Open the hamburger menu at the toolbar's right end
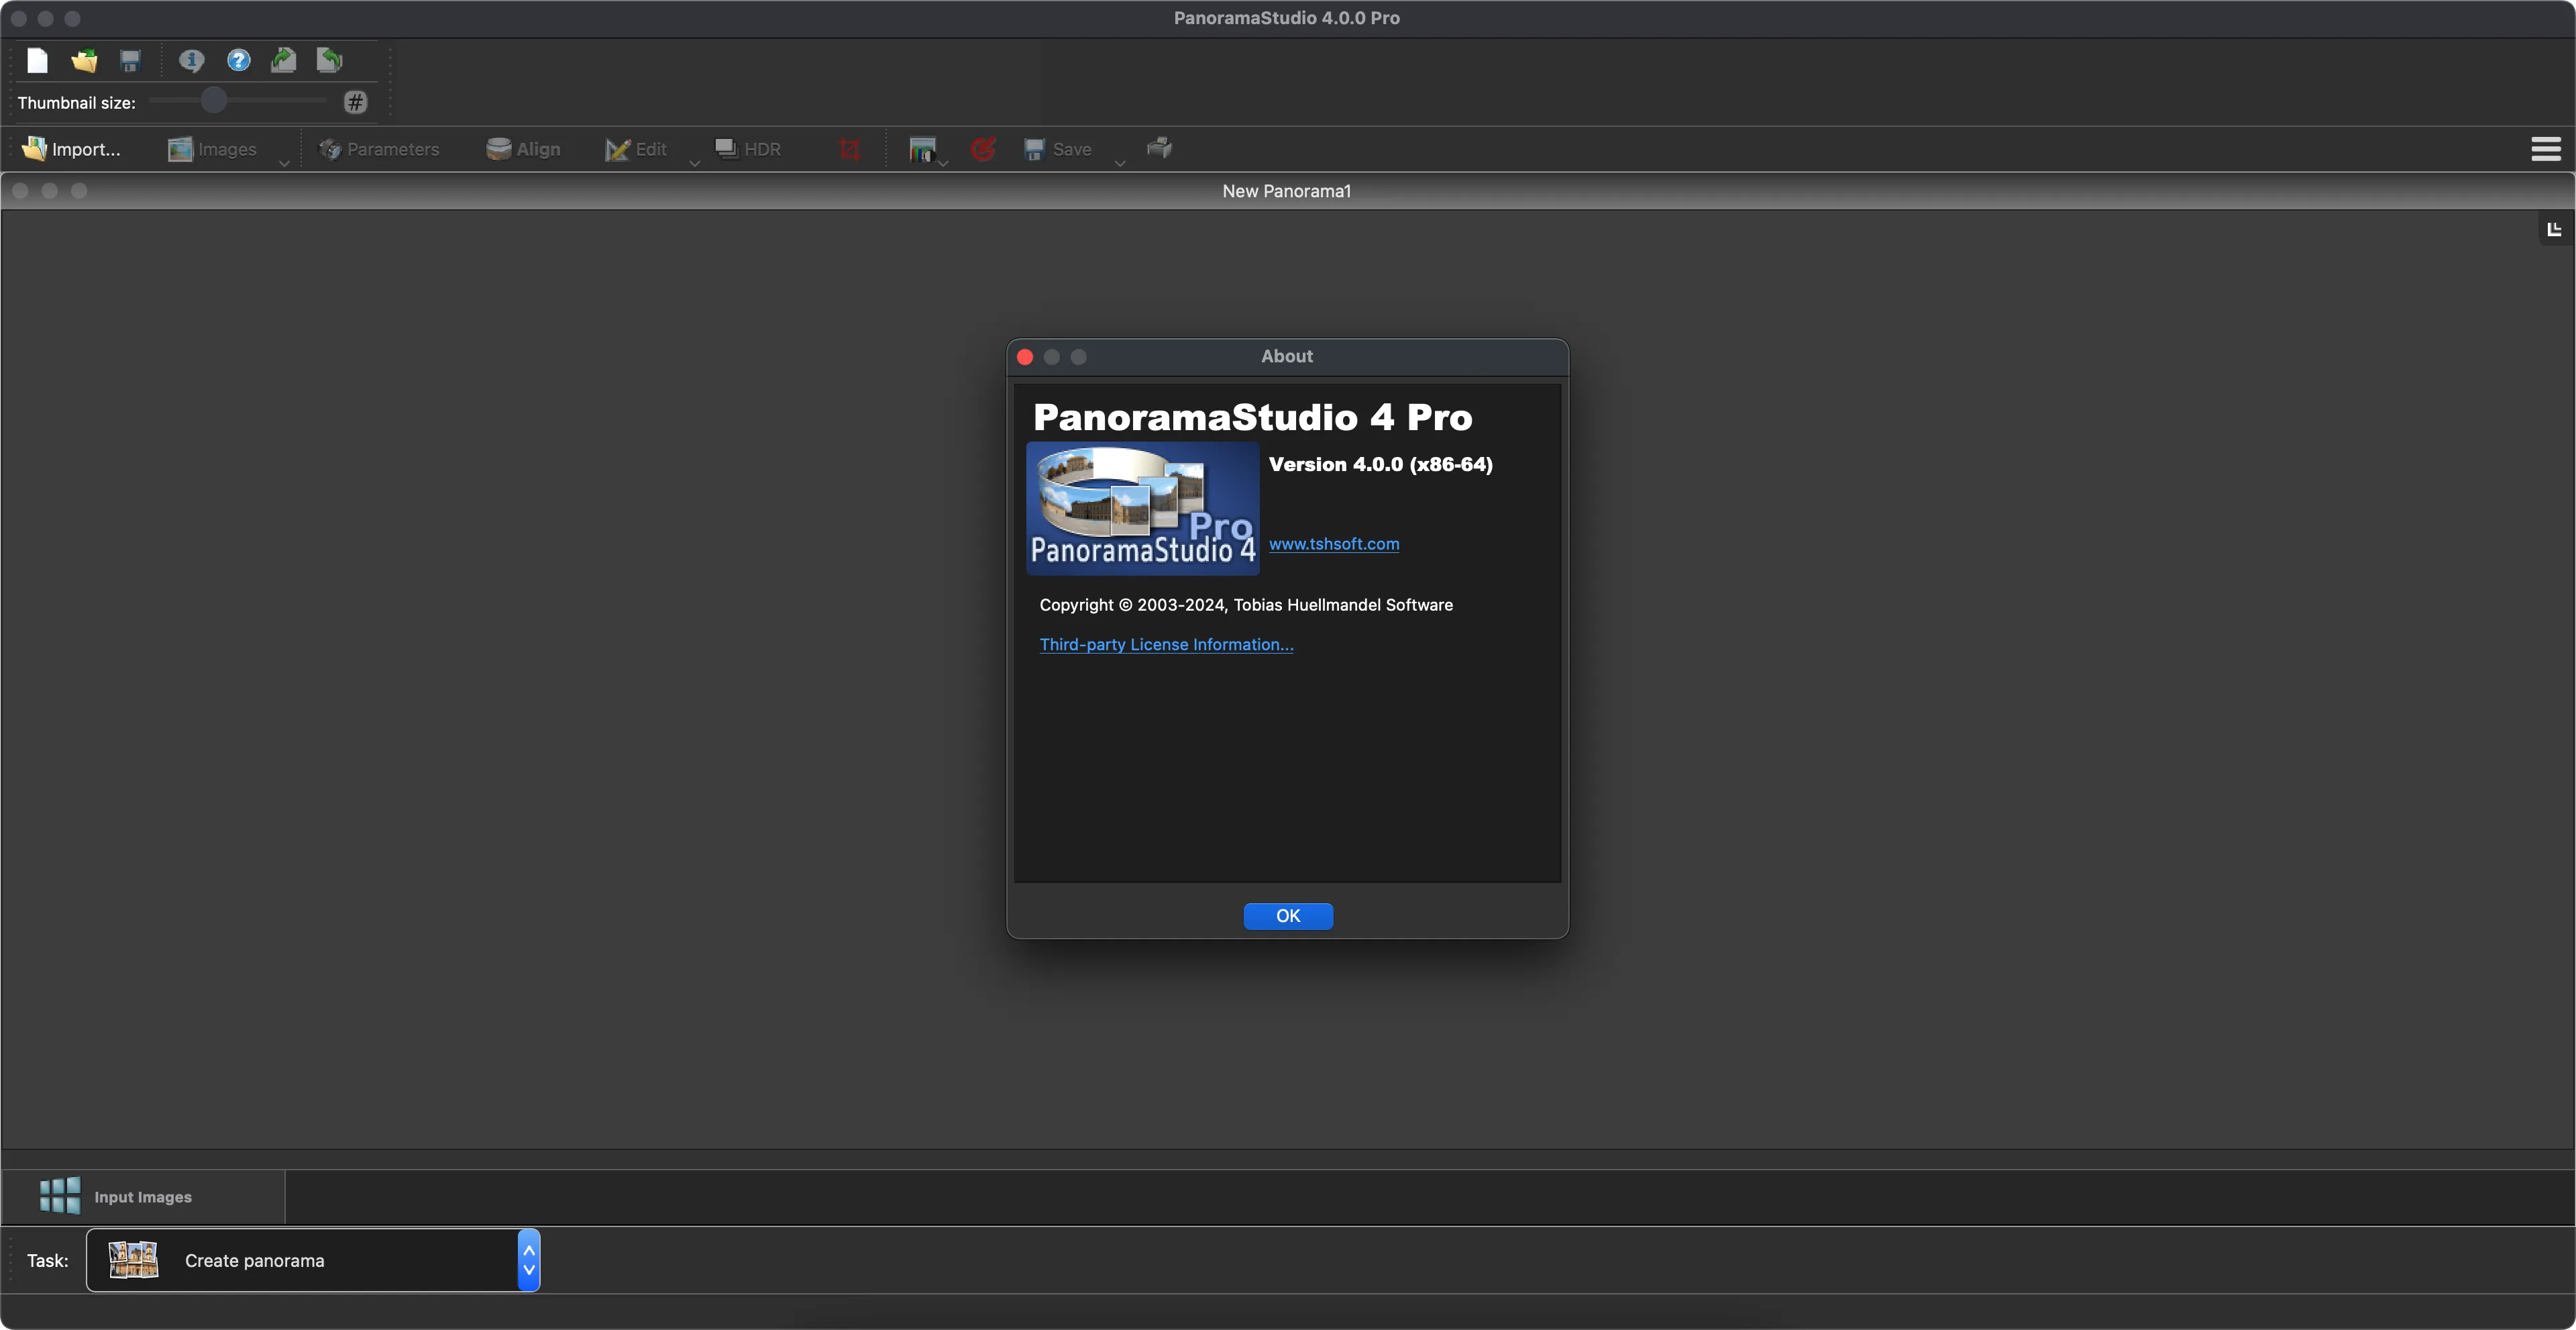The width and height of the screenshot is (2576, 1330). coord(2546,149)
